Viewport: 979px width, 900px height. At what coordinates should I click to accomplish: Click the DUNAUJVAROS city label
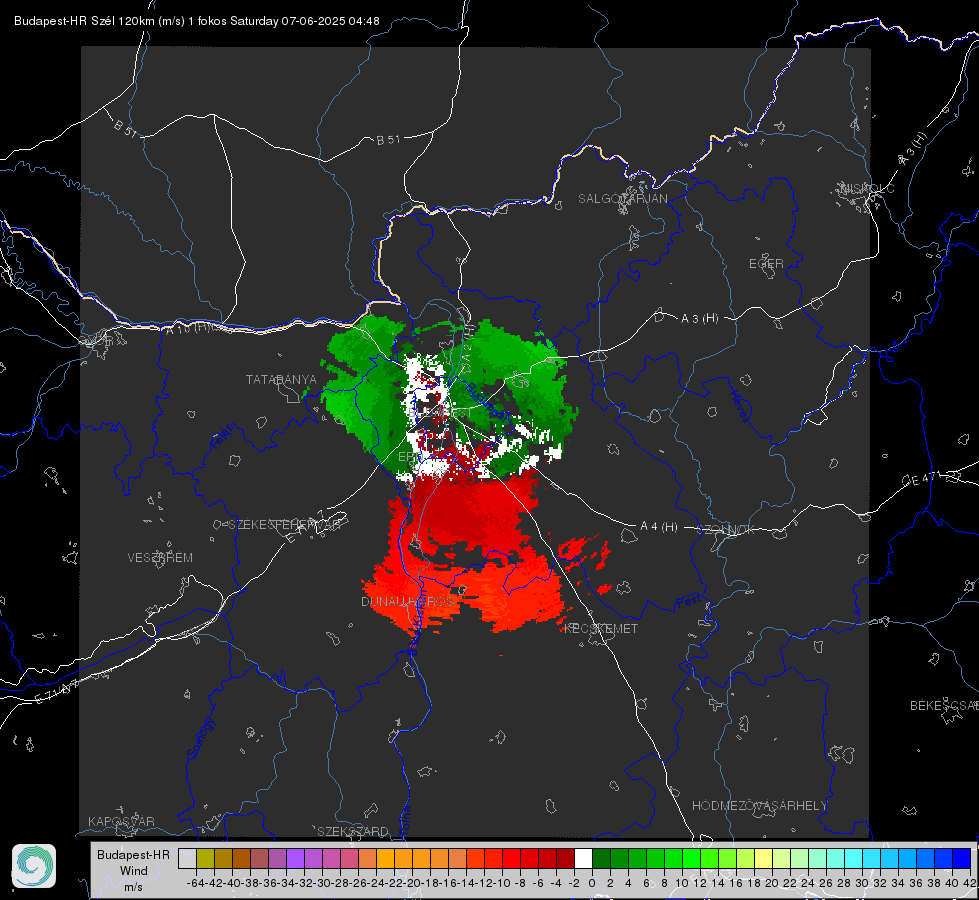[x=408, y=601]
